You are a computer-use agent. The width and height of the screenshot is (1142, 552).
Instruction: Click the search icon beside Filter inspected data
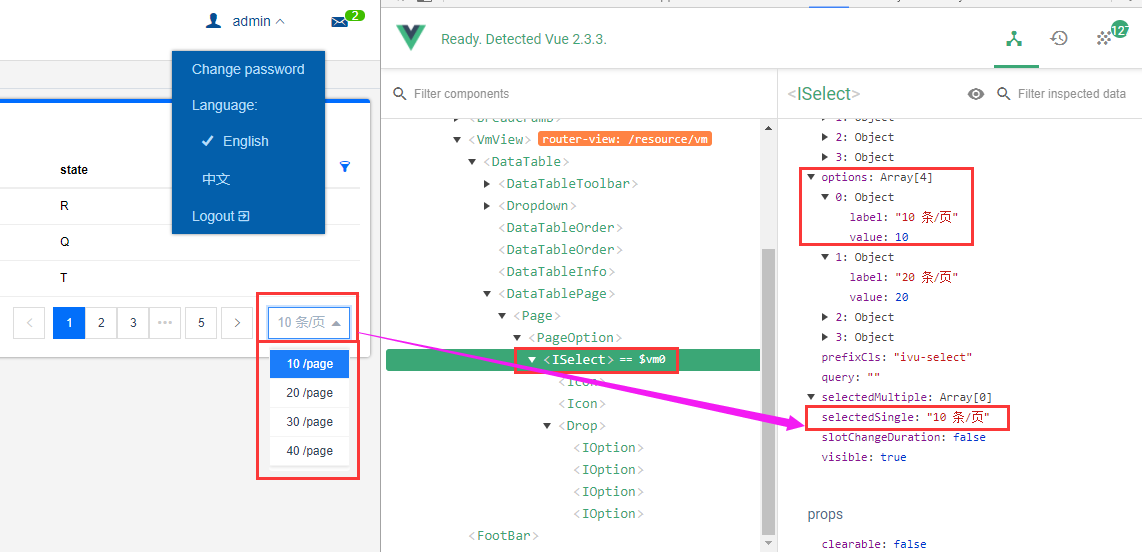coord(1004,93)
